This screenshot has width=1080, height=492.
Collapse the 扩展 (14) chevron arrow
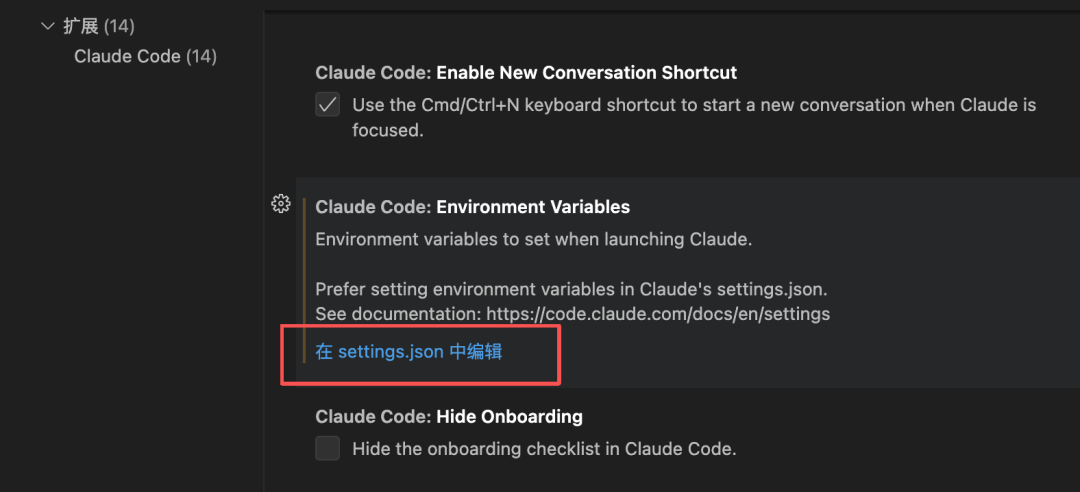tap(48, 26)
